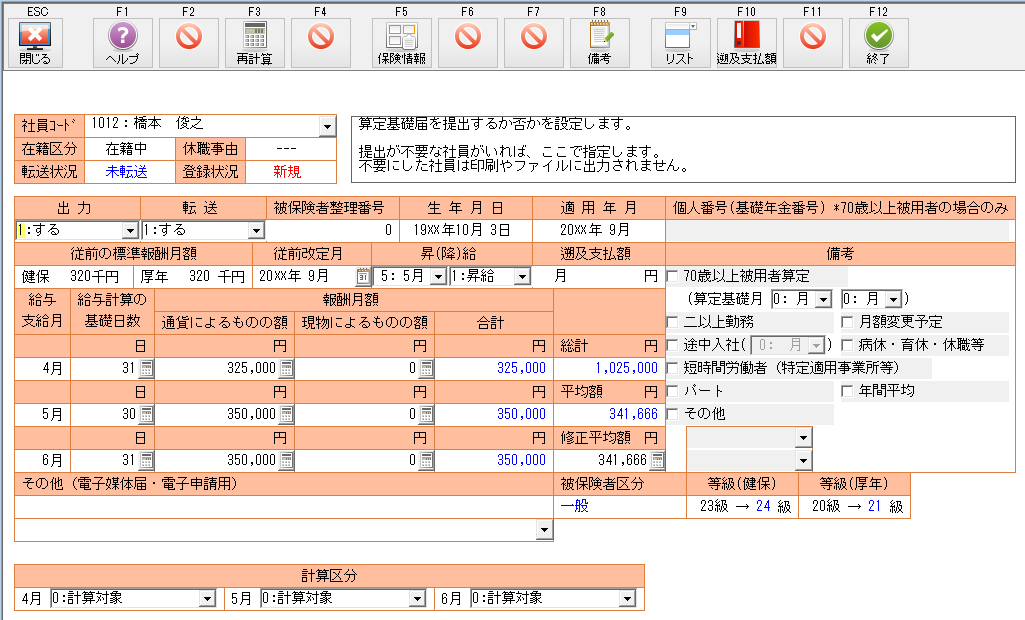Toggle the その他 checkbox in 備考
This screenshot has width=1025, height=620.
pos(673,414)
